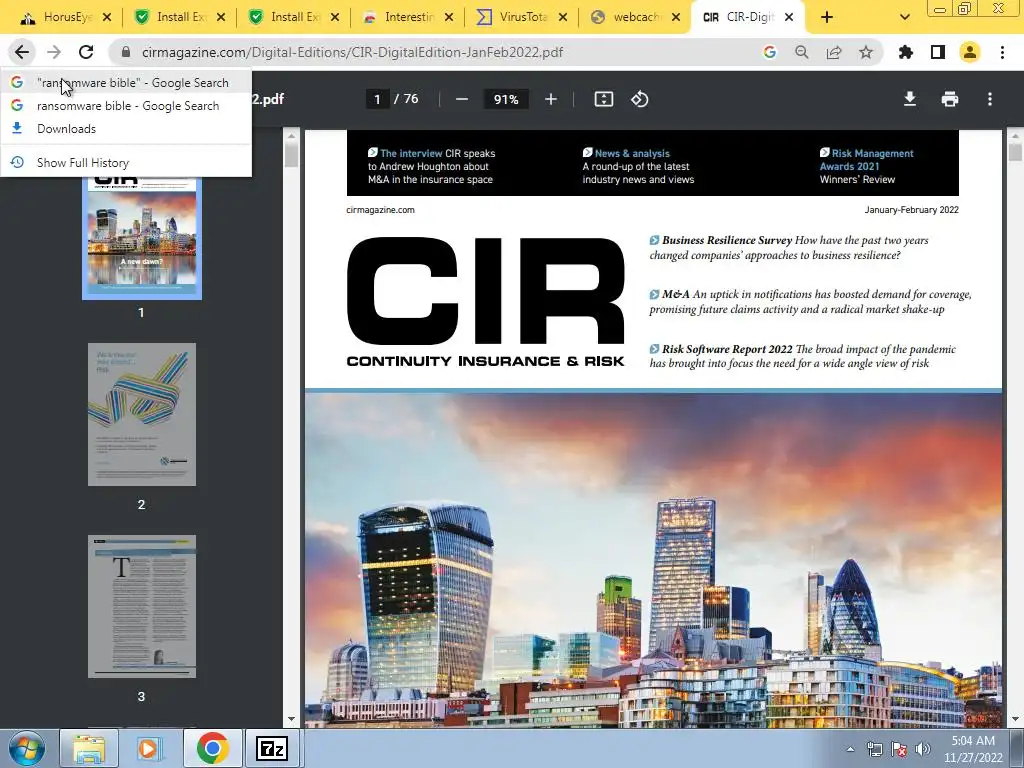This screenshot has height=768, width=1024.
Task: Switch to the VirusTotal tab
Action: click(x=520, y=17)
